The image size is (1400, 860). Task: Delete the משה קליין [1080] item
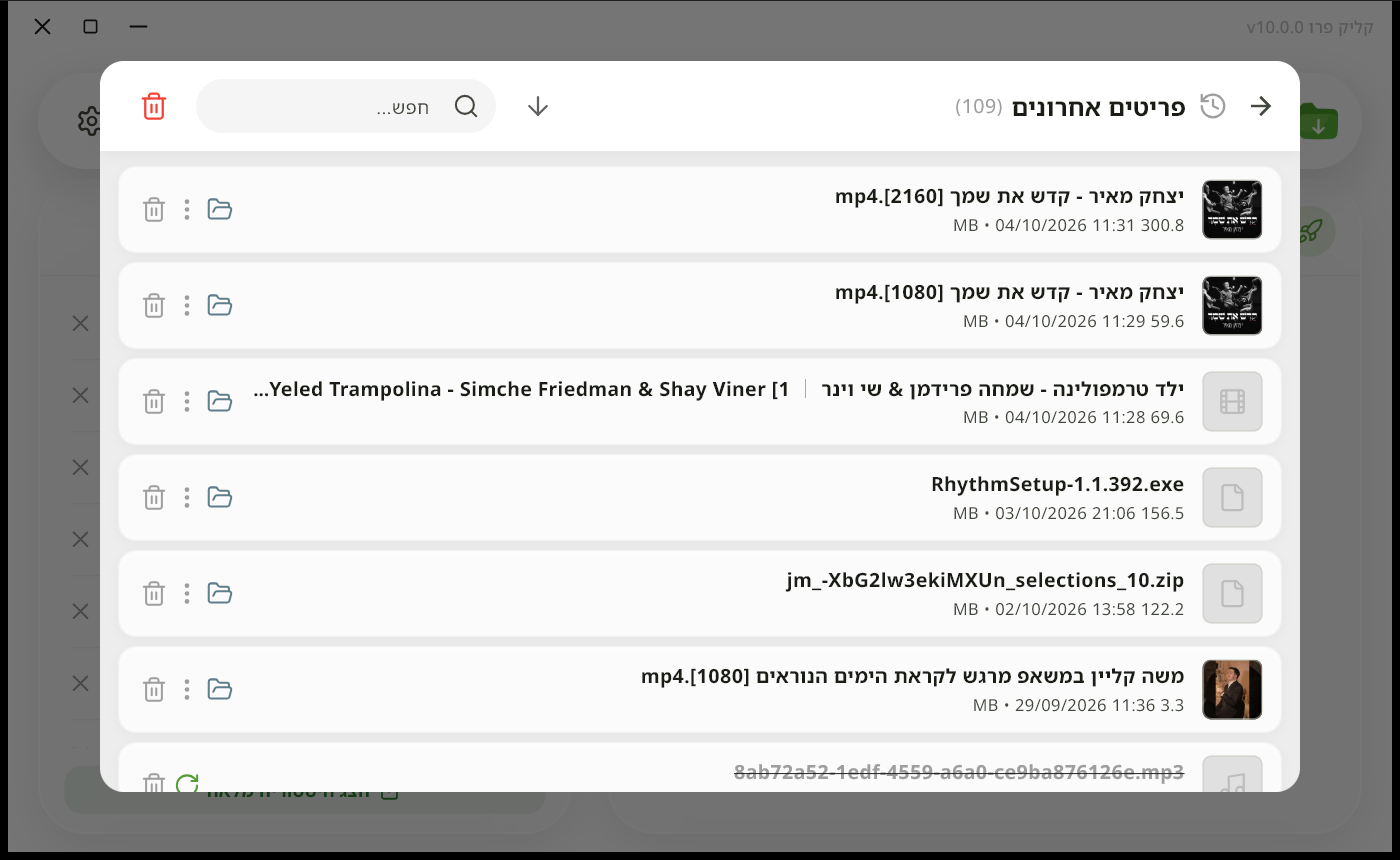(x=153, y=689)
